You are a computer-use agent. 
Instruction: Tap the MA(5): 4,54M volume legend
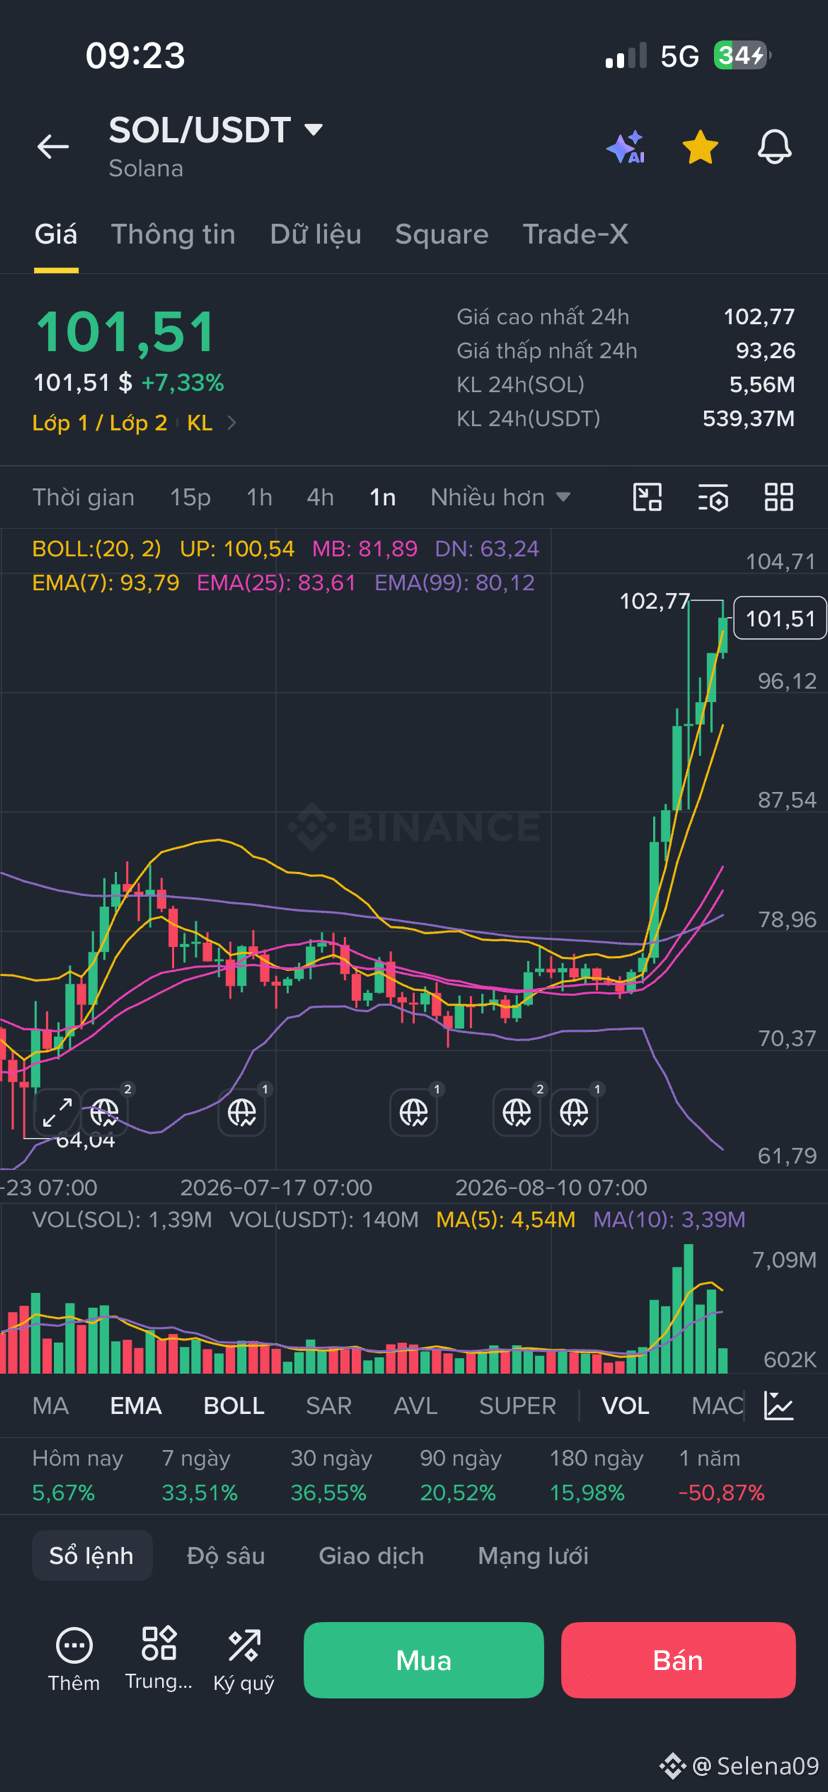click(506, 1220)
